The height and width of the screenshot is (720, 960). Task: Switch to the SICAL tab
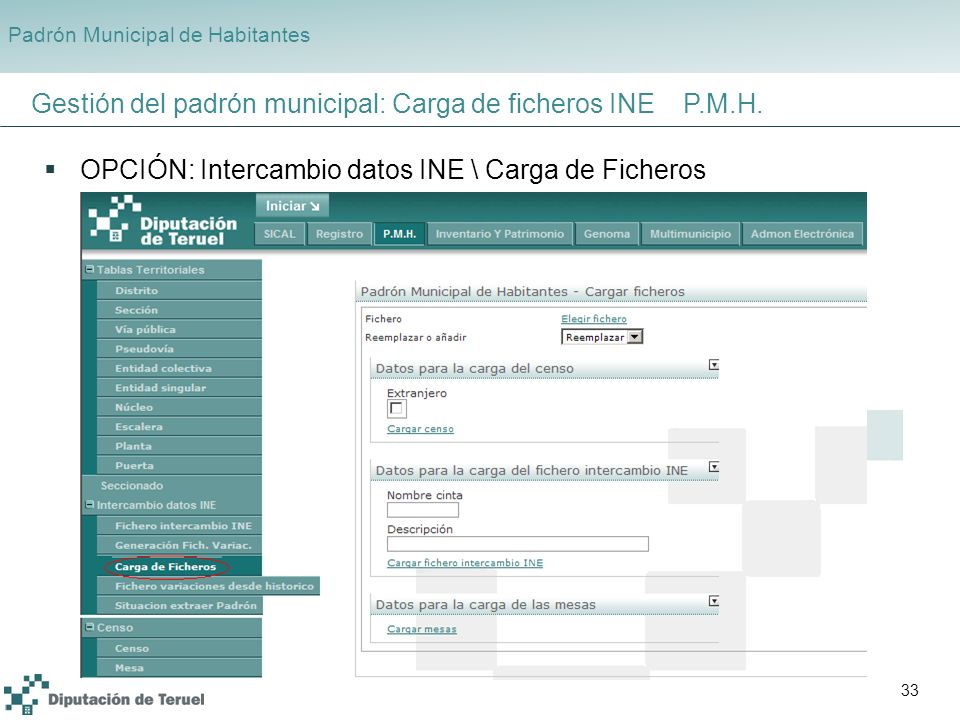[x=280, y=234]
